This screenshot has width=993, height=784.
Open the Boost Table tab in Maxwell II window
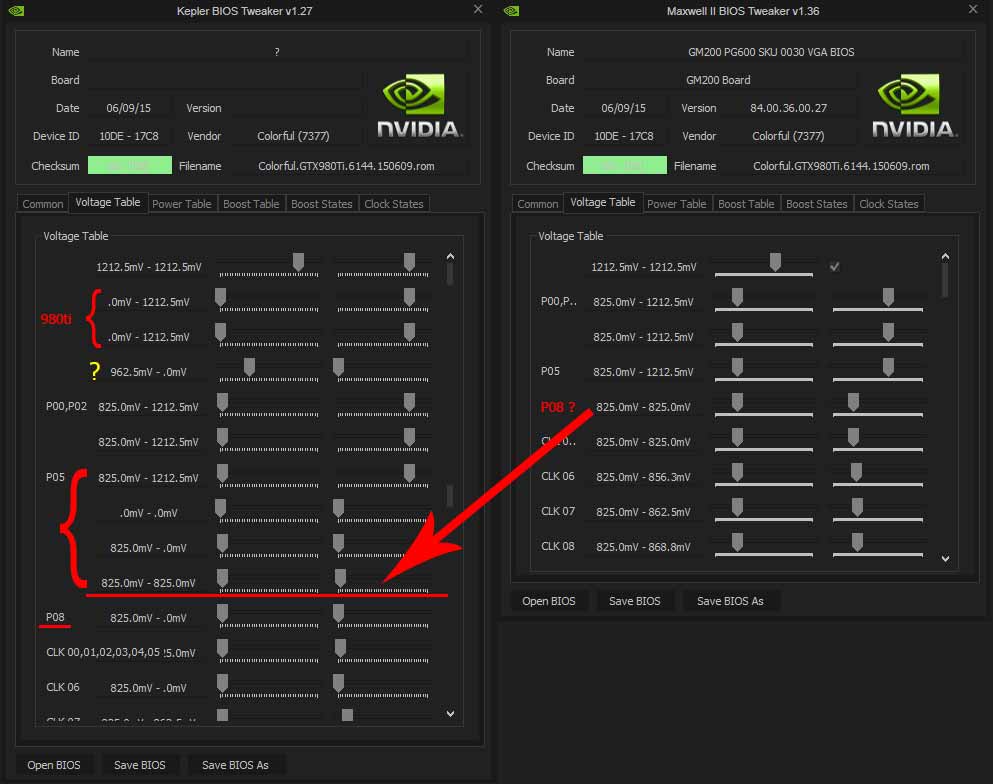[x=746, y=204]
